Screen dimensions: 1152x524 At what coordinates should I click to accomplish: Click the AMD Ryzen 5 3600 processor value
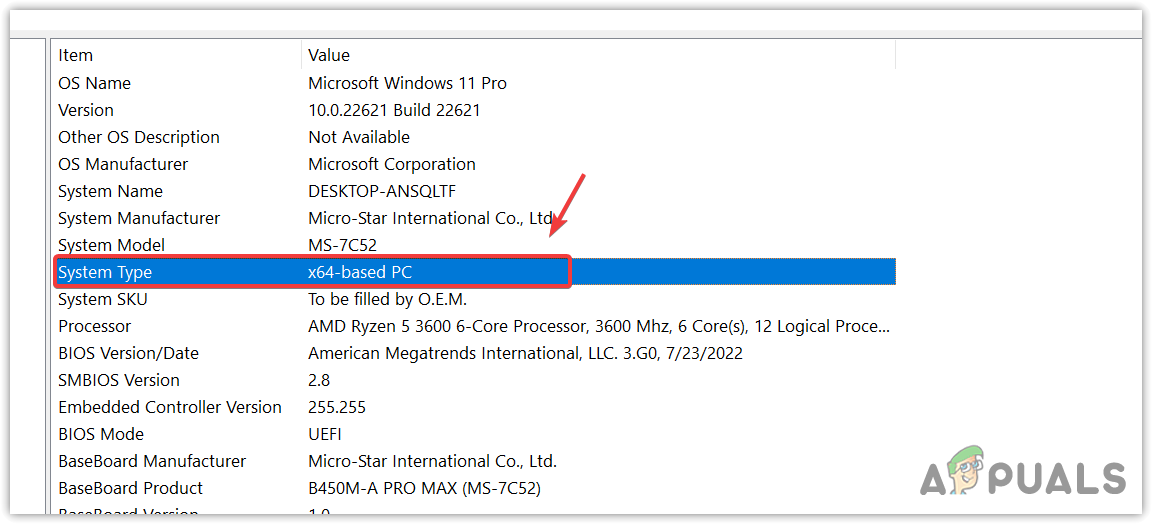[x=598, y=326]
